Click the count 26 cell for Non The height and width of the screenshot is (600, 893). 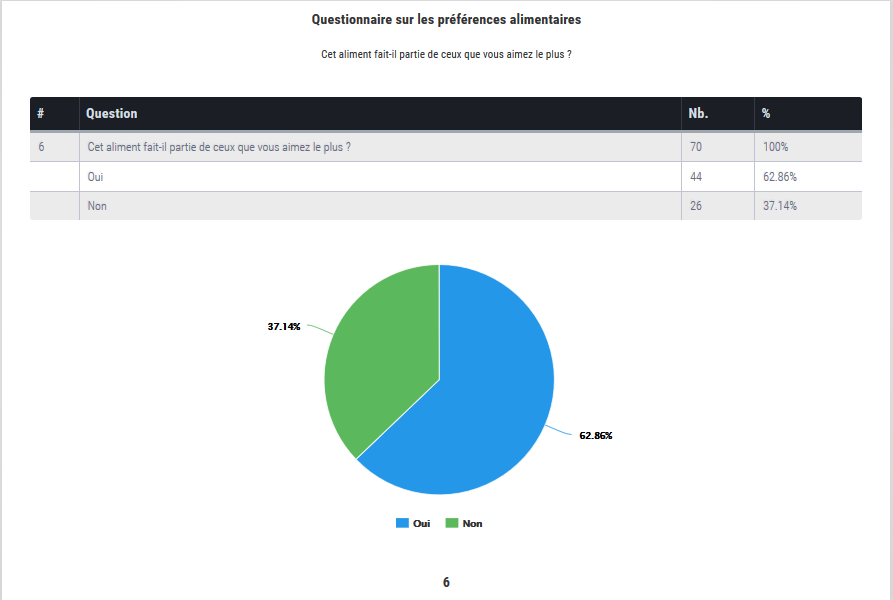coord(696,206)
